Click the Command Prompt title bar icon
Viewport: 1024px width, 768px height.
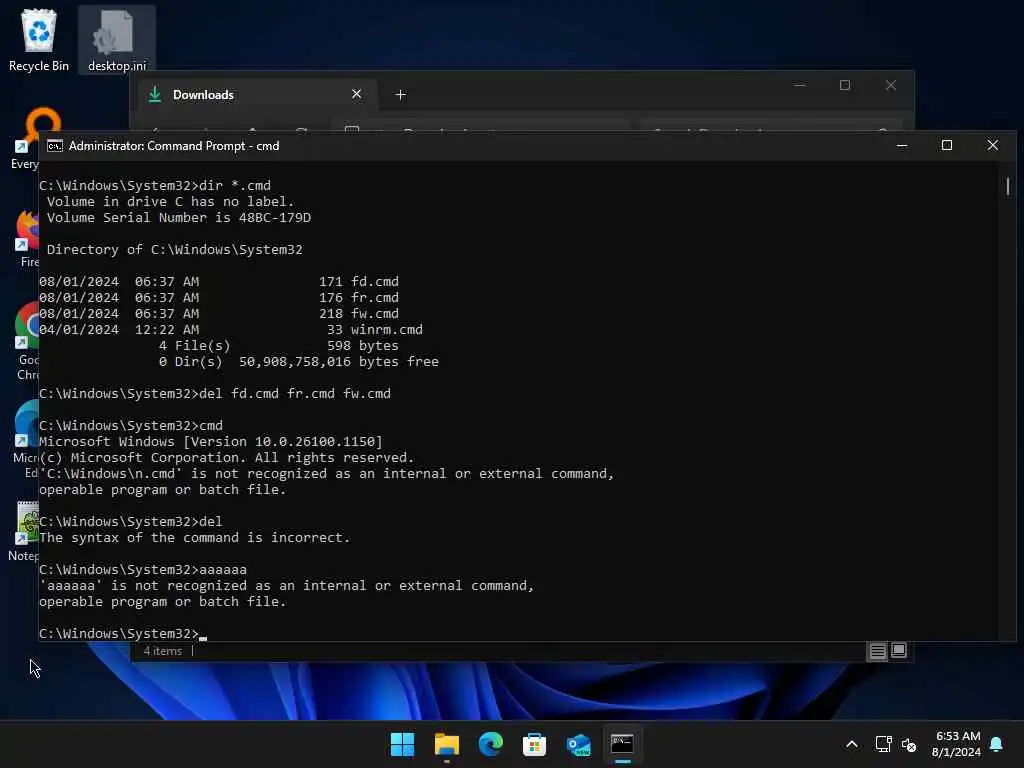[55, 146]
